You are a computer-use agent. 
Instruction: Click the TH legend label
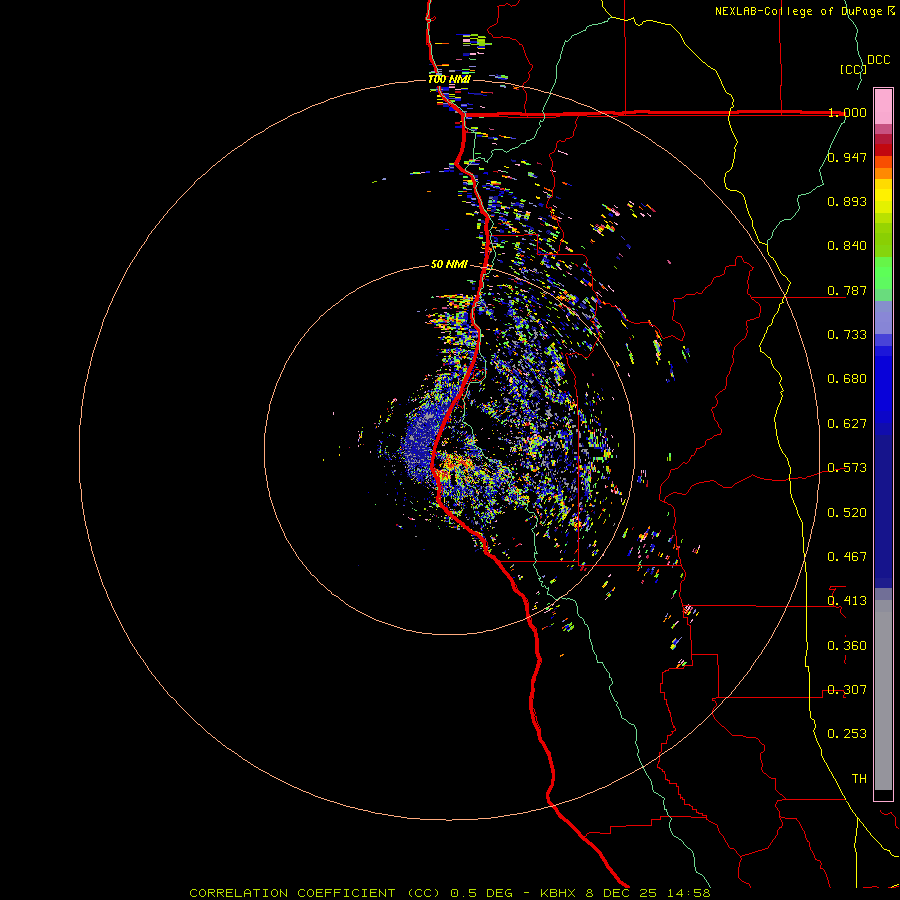pos(858,778)
